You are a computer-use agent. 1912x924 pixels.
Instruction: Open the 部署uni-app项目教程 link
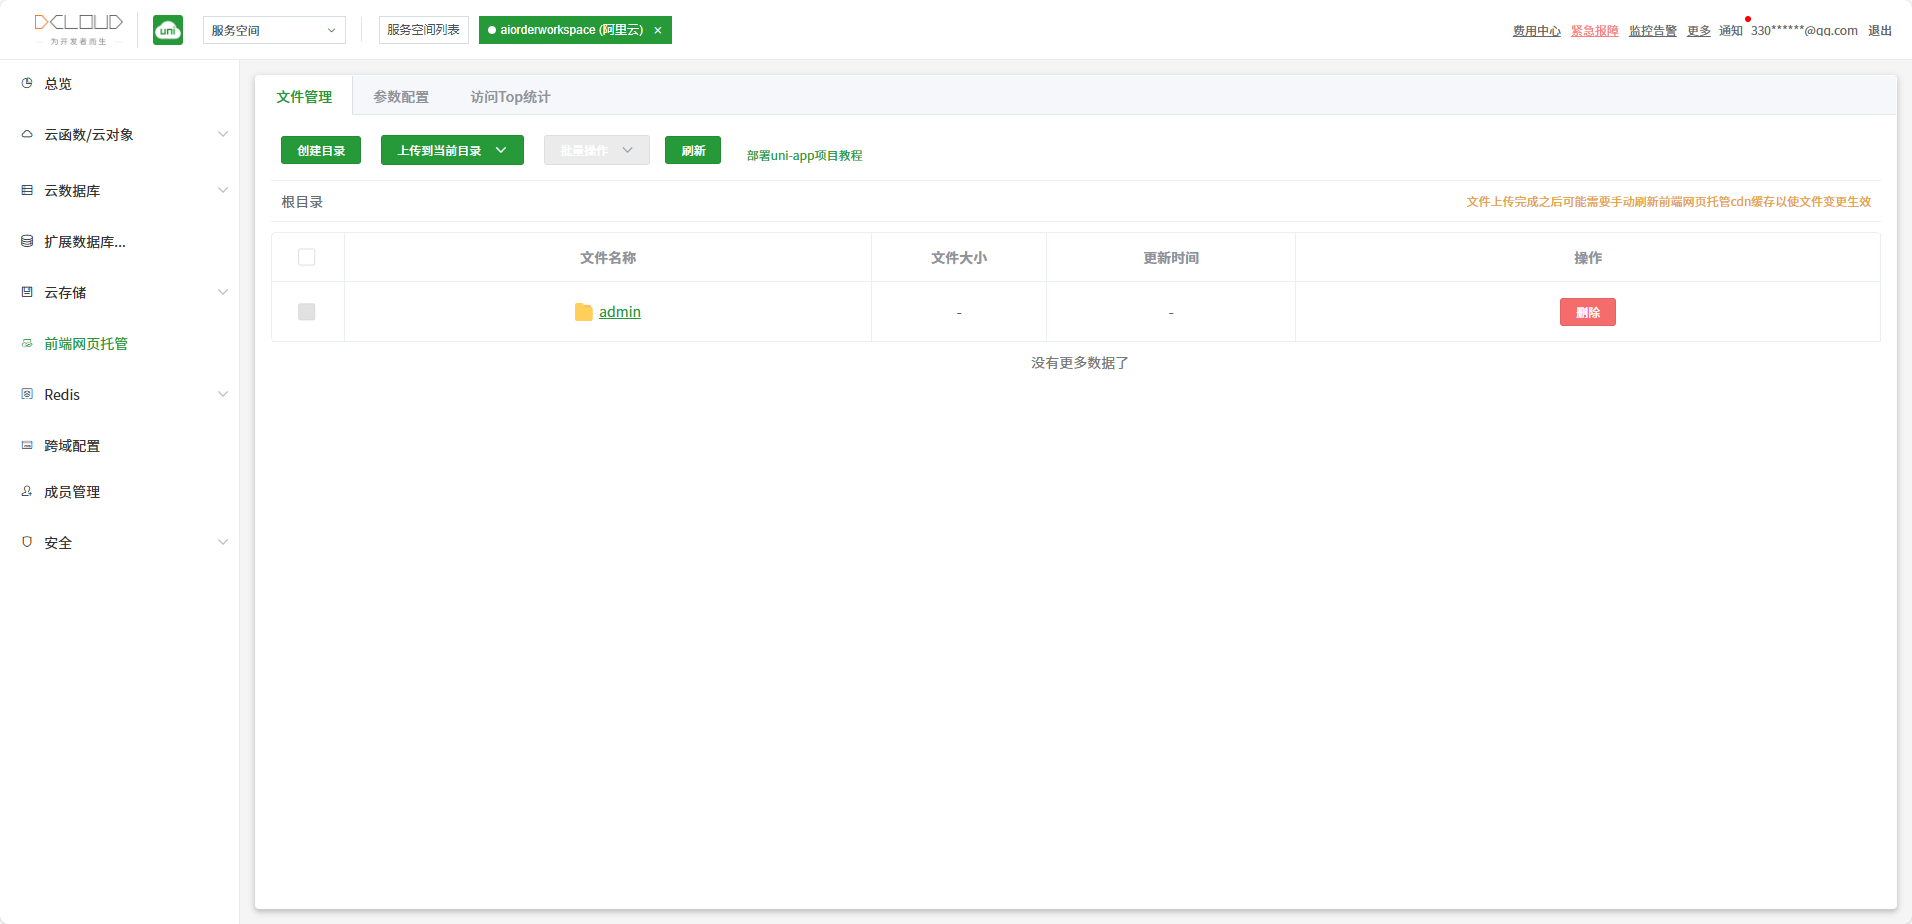(x=804, y=156)
